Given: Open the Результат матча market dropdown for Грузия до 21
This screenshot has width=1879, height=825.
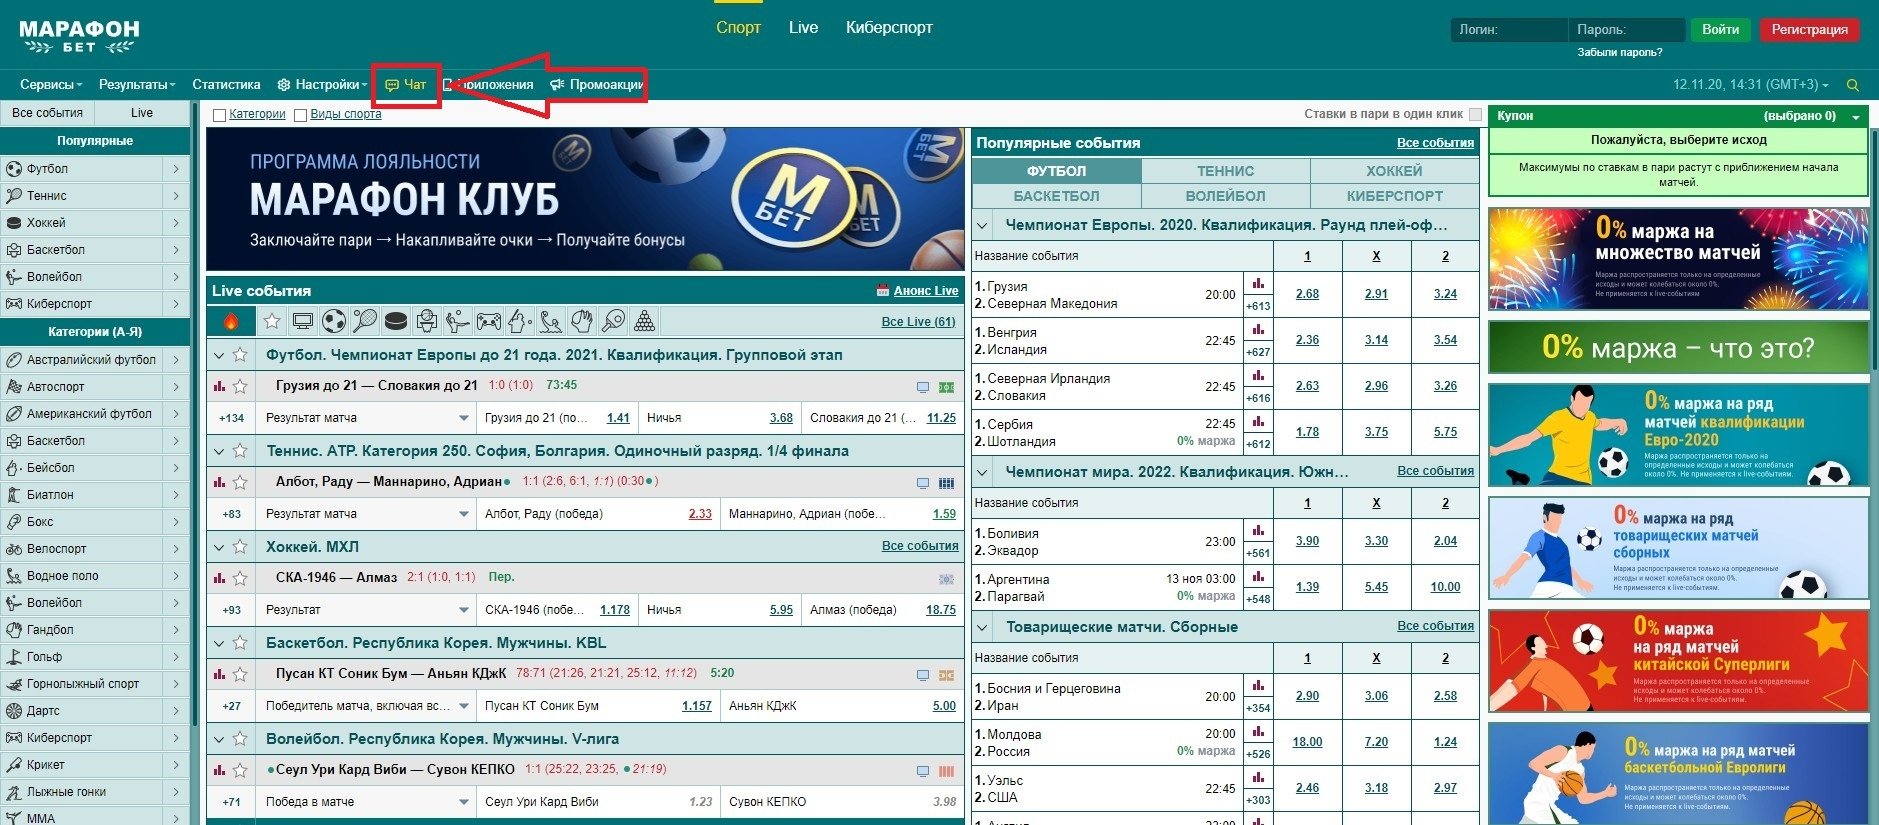Looking at the screenshot, I should 464,418.
